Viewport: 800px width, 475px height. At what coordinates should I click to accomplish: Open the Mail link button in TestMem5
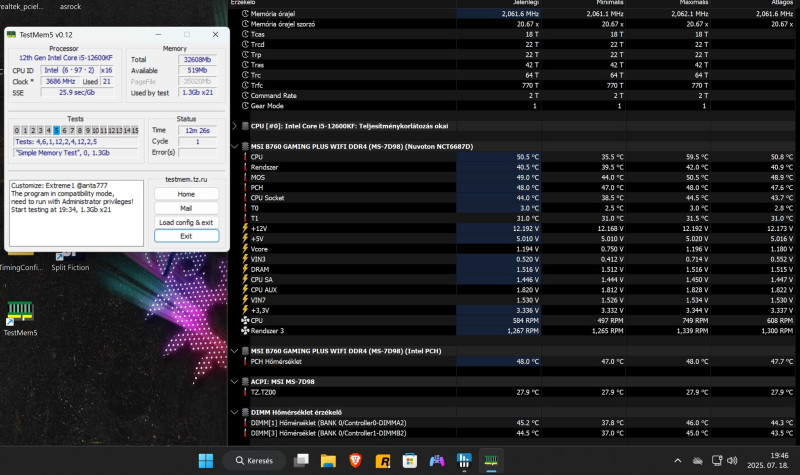186,208
